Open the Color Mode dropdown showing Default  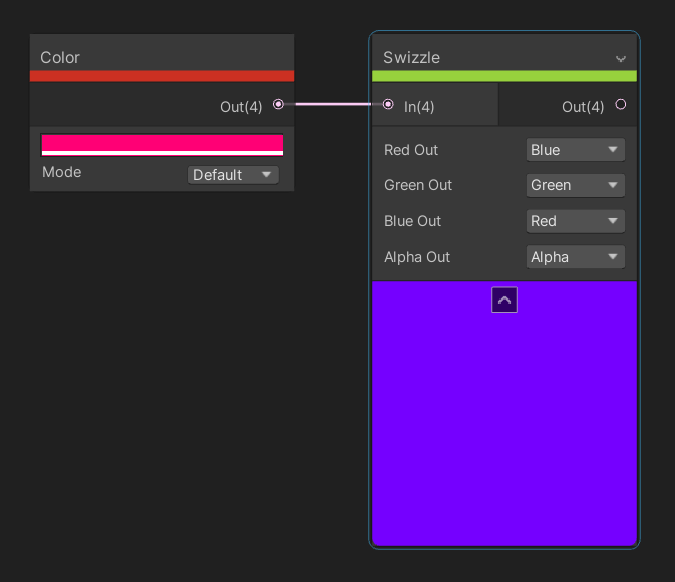[233, 175]
